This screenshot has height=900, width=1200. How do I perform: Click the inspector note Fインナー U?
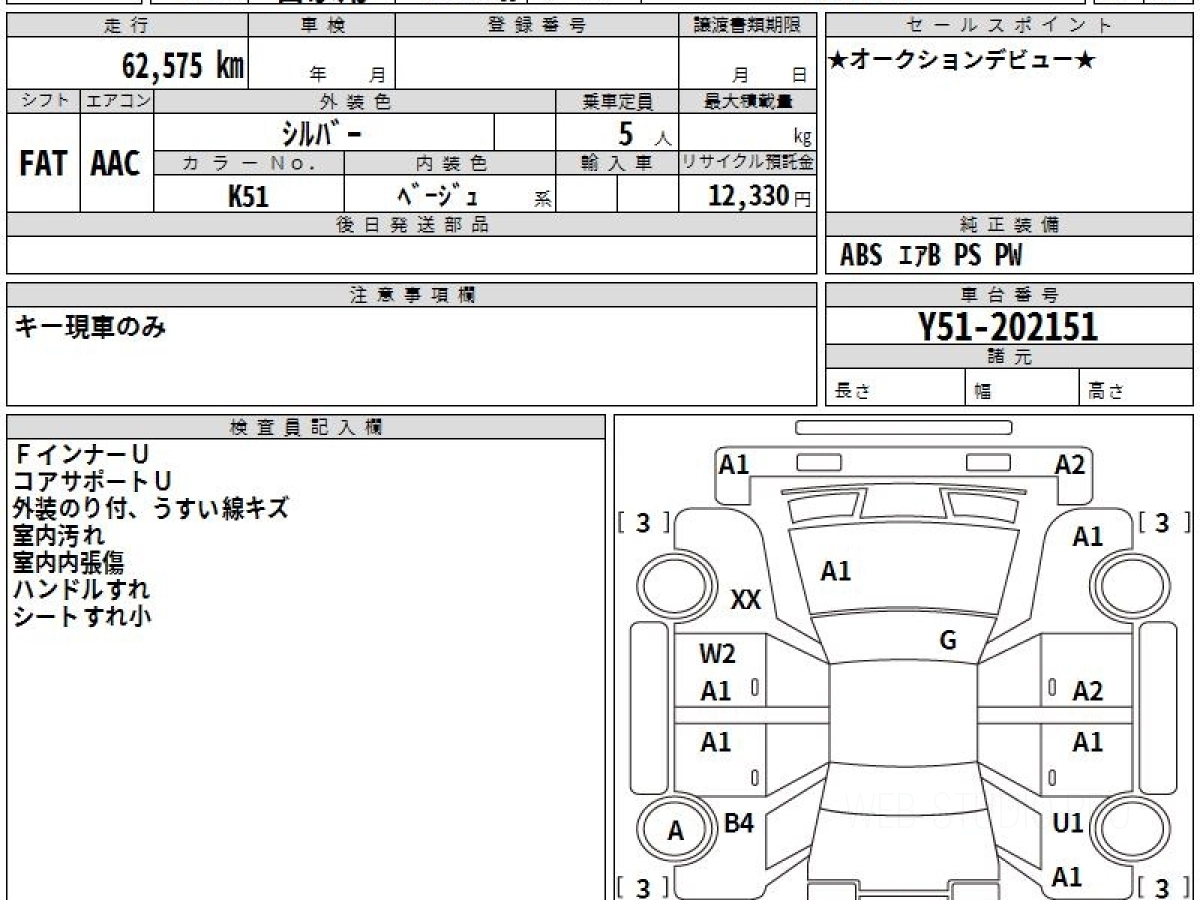(x=80, y=455)
